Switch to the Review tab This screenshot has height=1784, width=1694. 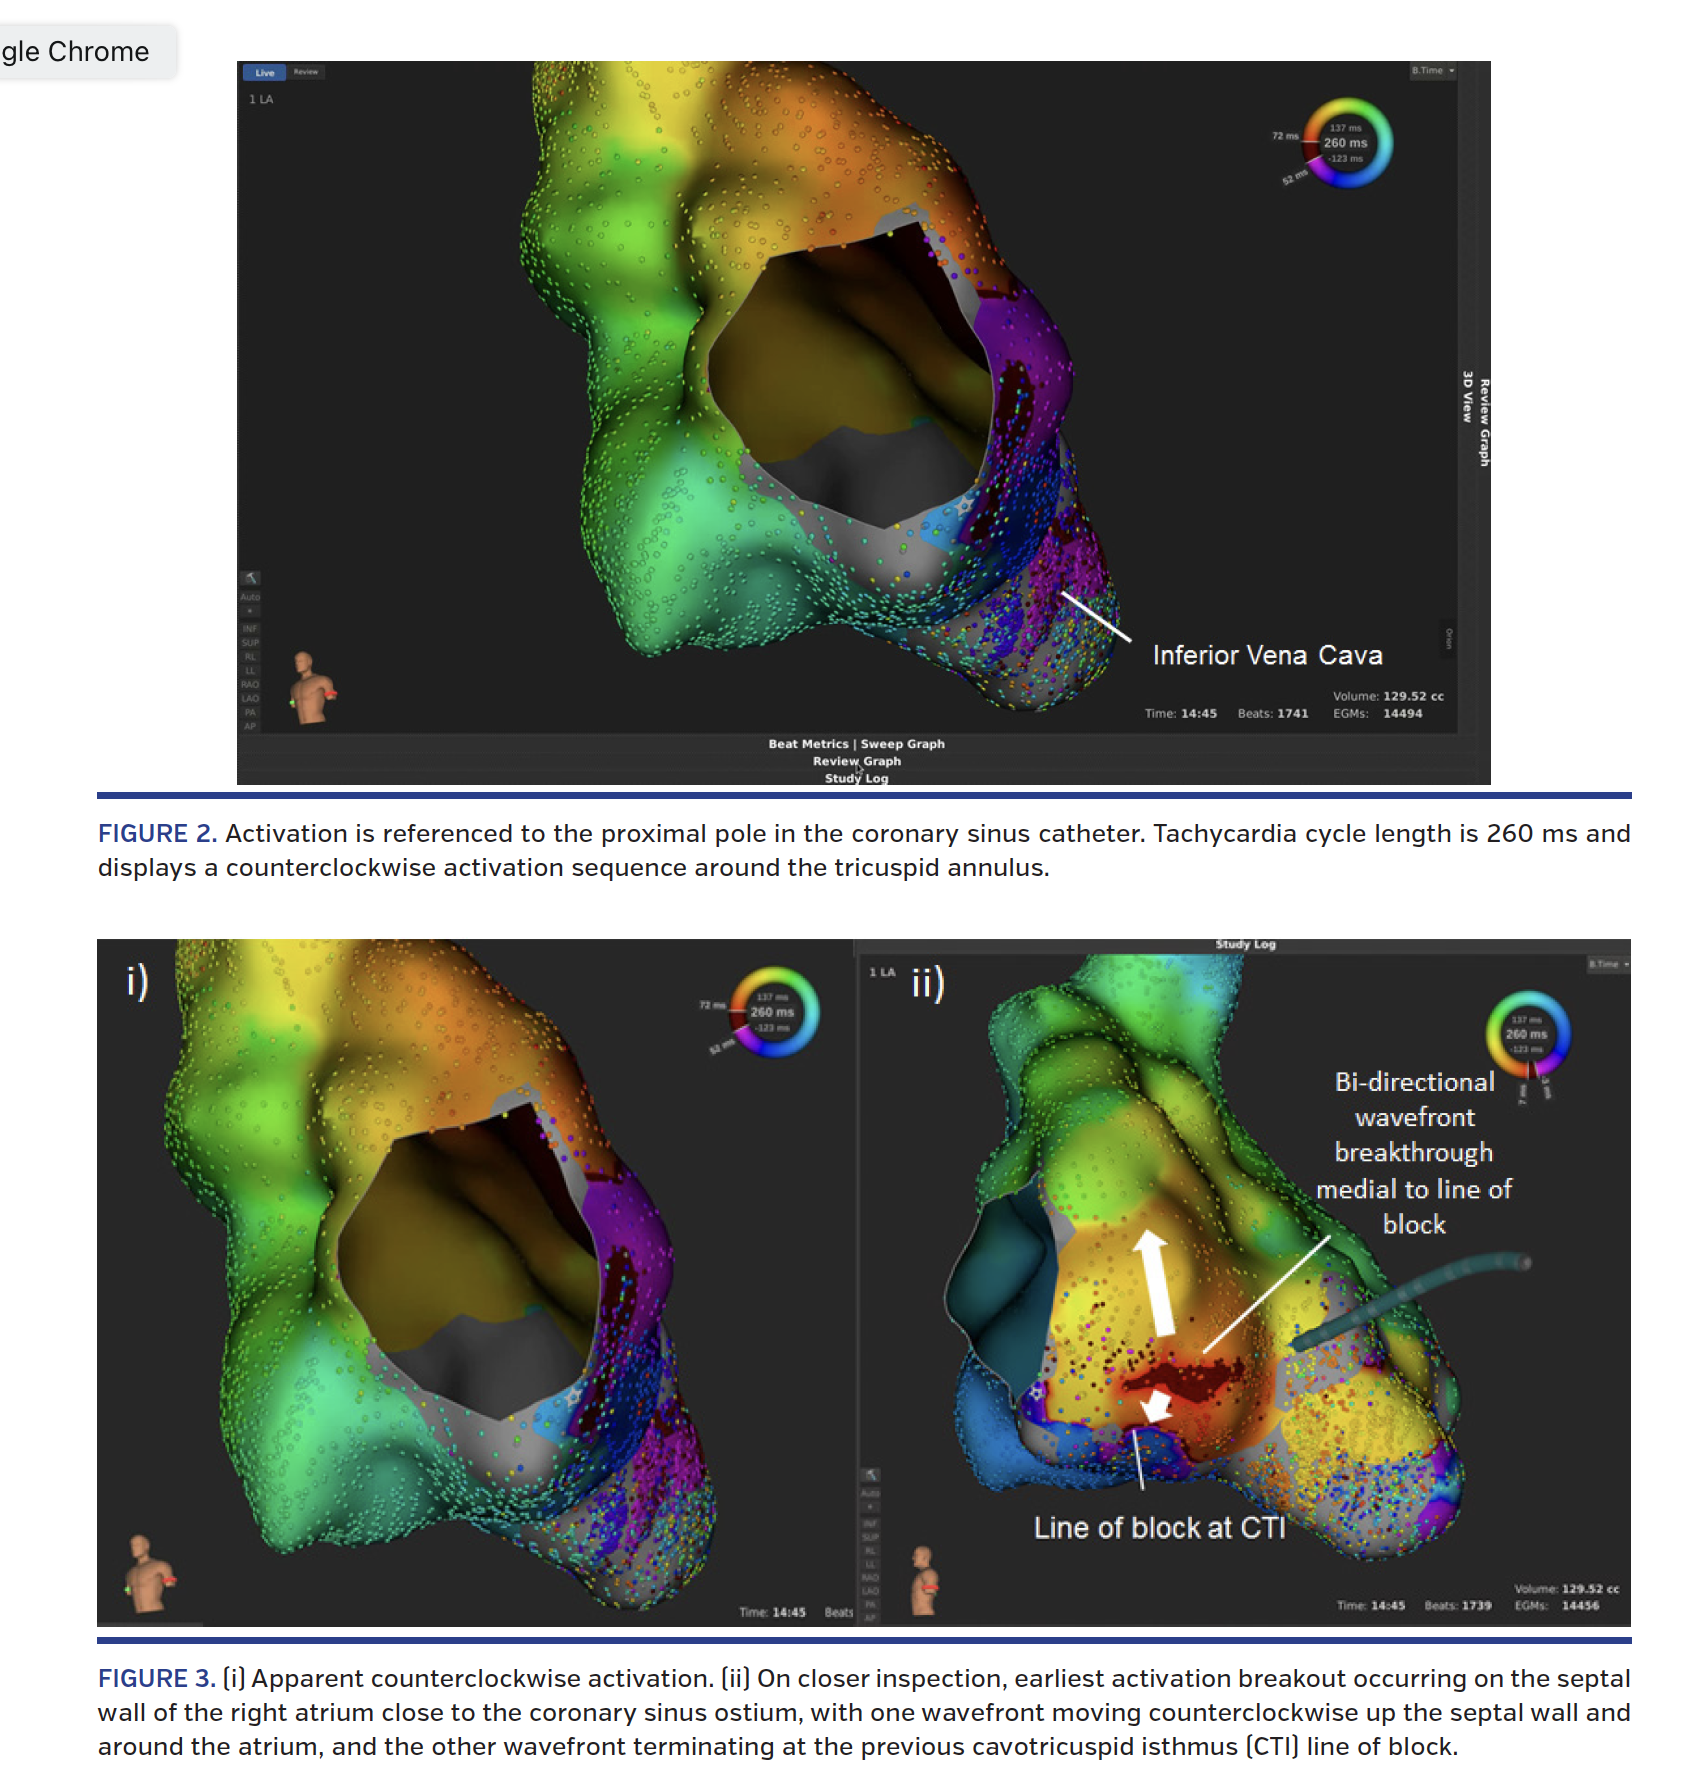(x=306, y=72)
